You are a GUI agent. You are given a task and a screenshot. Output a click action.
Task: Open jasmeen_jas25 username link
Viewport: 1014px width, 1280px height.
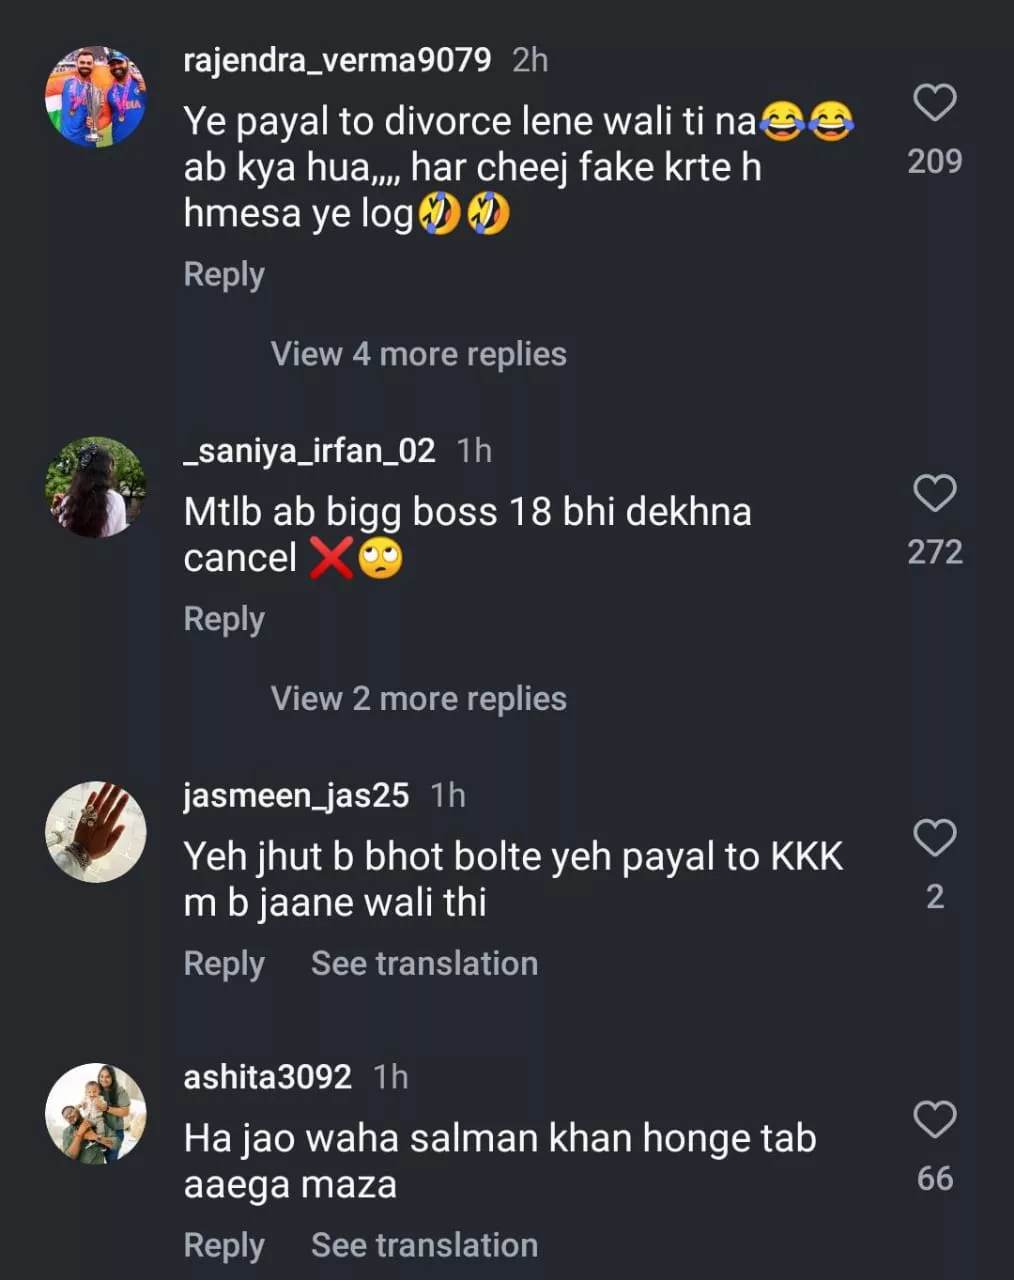(x=296, y=795)
